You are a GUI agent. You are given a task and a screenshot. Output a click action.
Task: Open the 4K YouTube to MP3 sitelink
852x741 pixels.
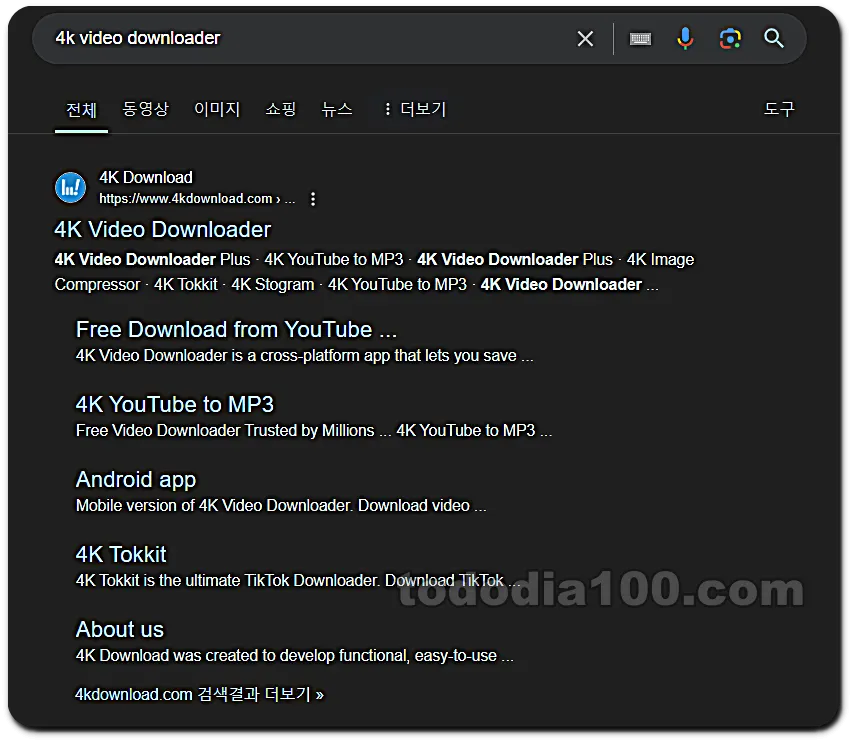pos(174,404)
